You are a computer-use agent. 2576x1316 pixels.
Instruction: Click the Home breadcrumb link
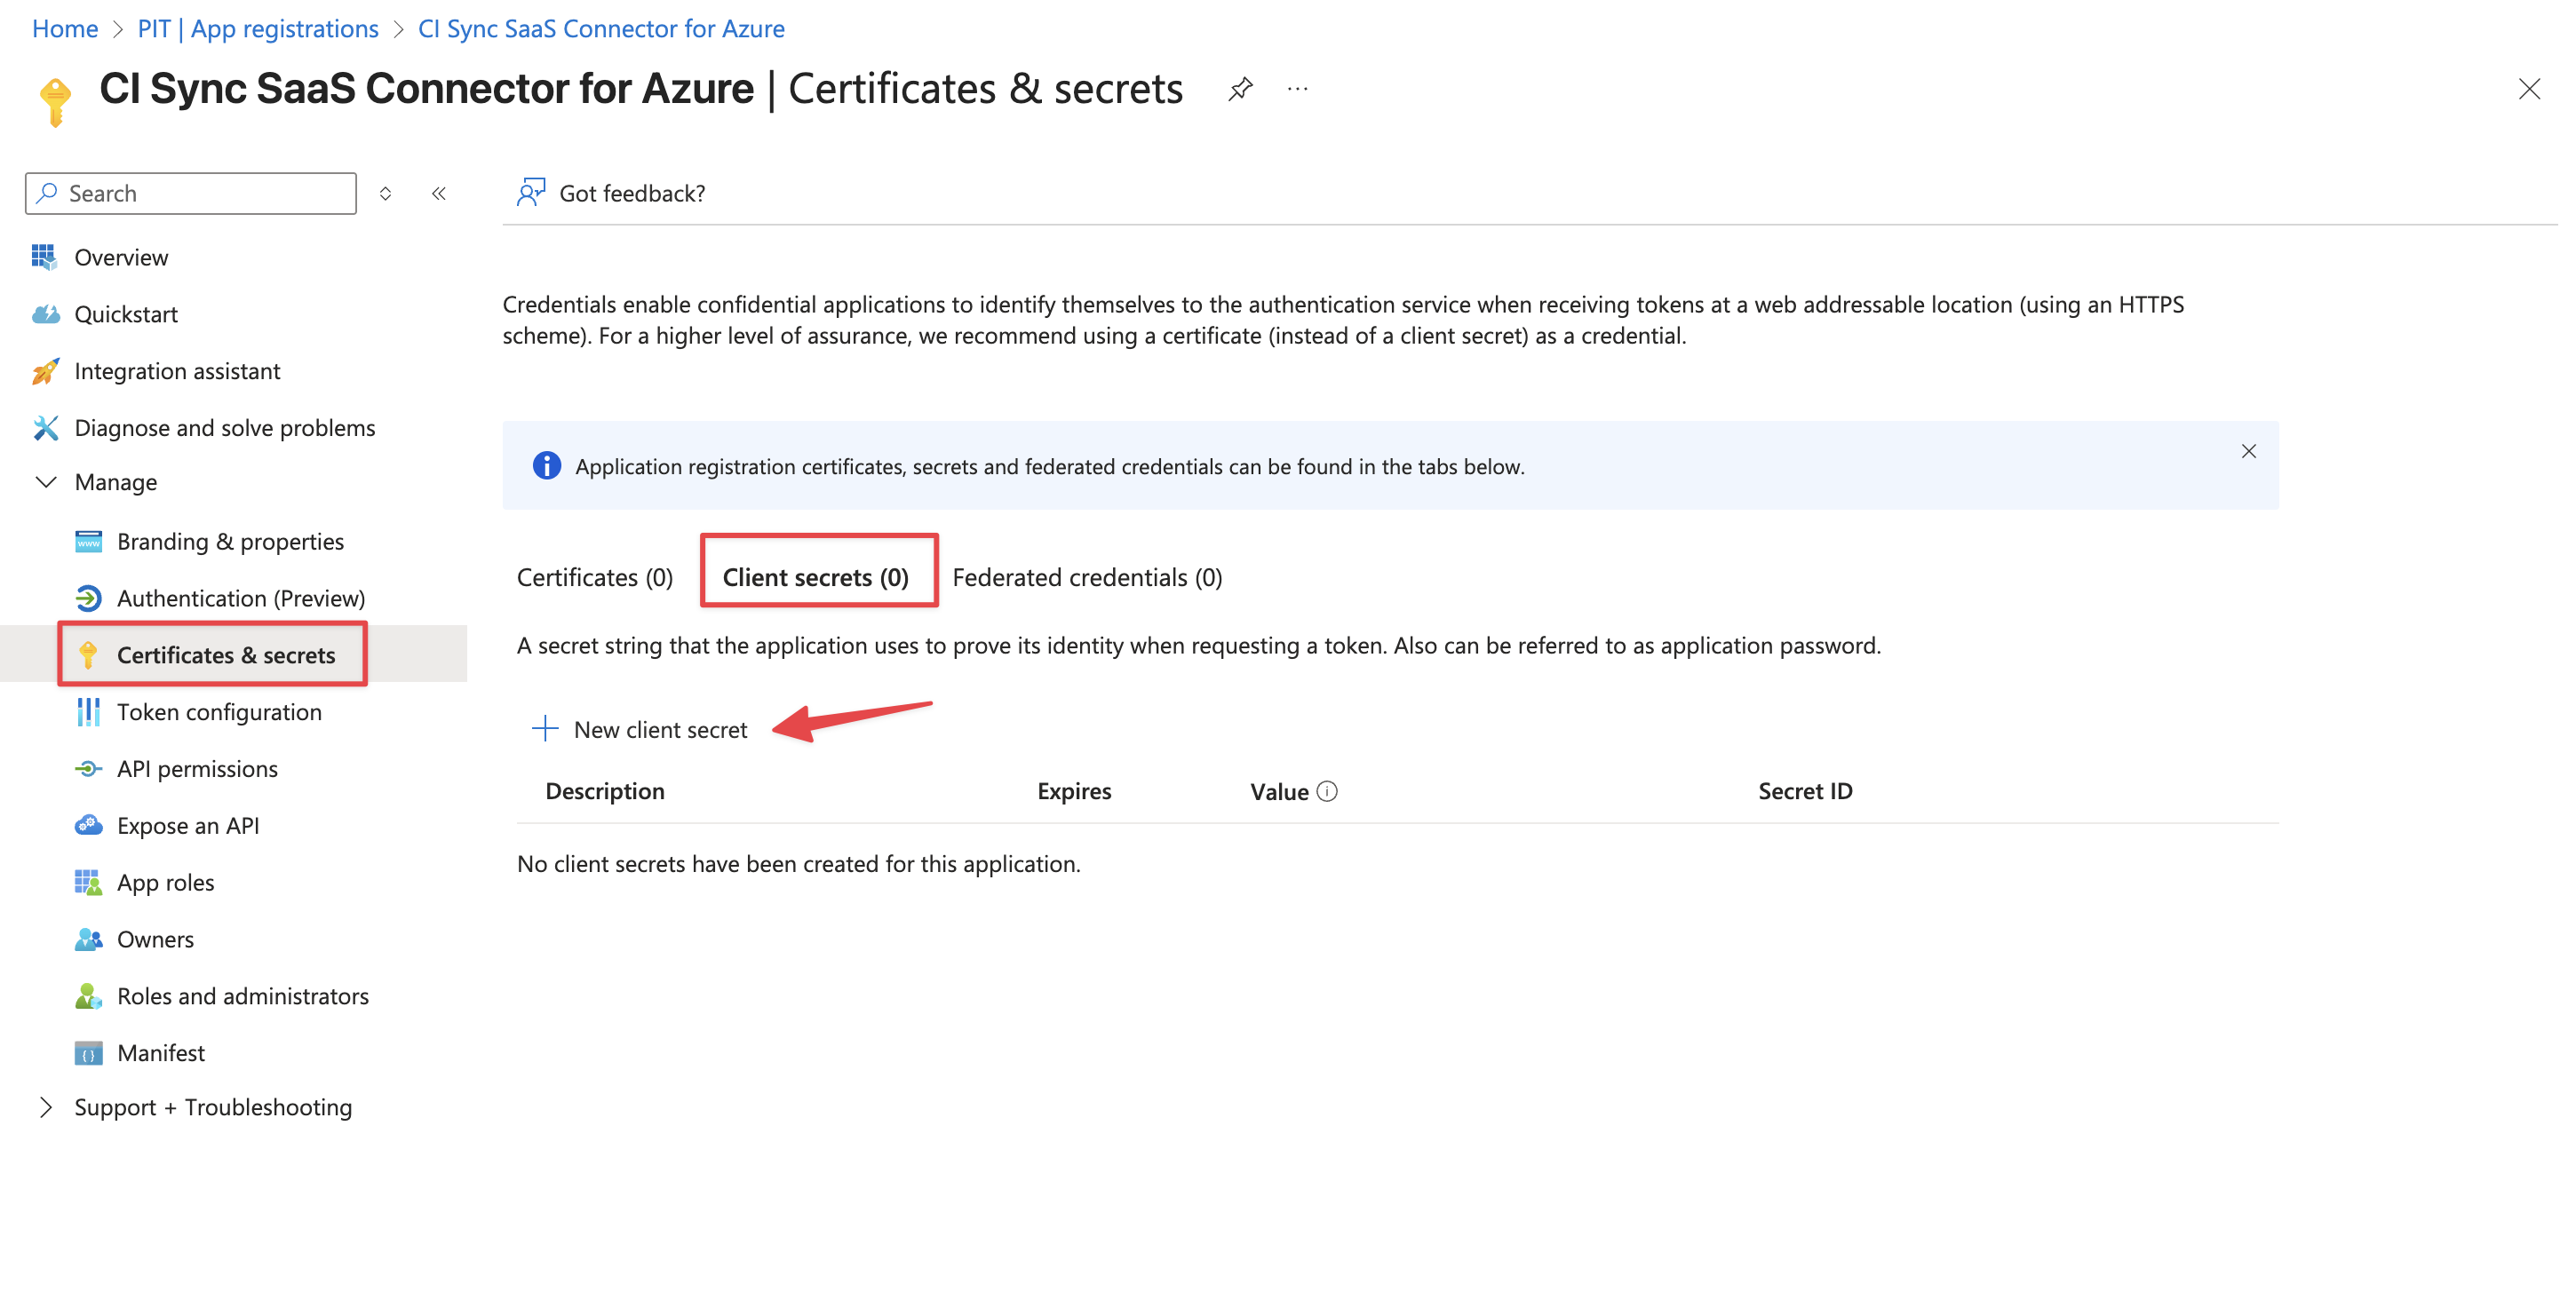coord(65,28)
